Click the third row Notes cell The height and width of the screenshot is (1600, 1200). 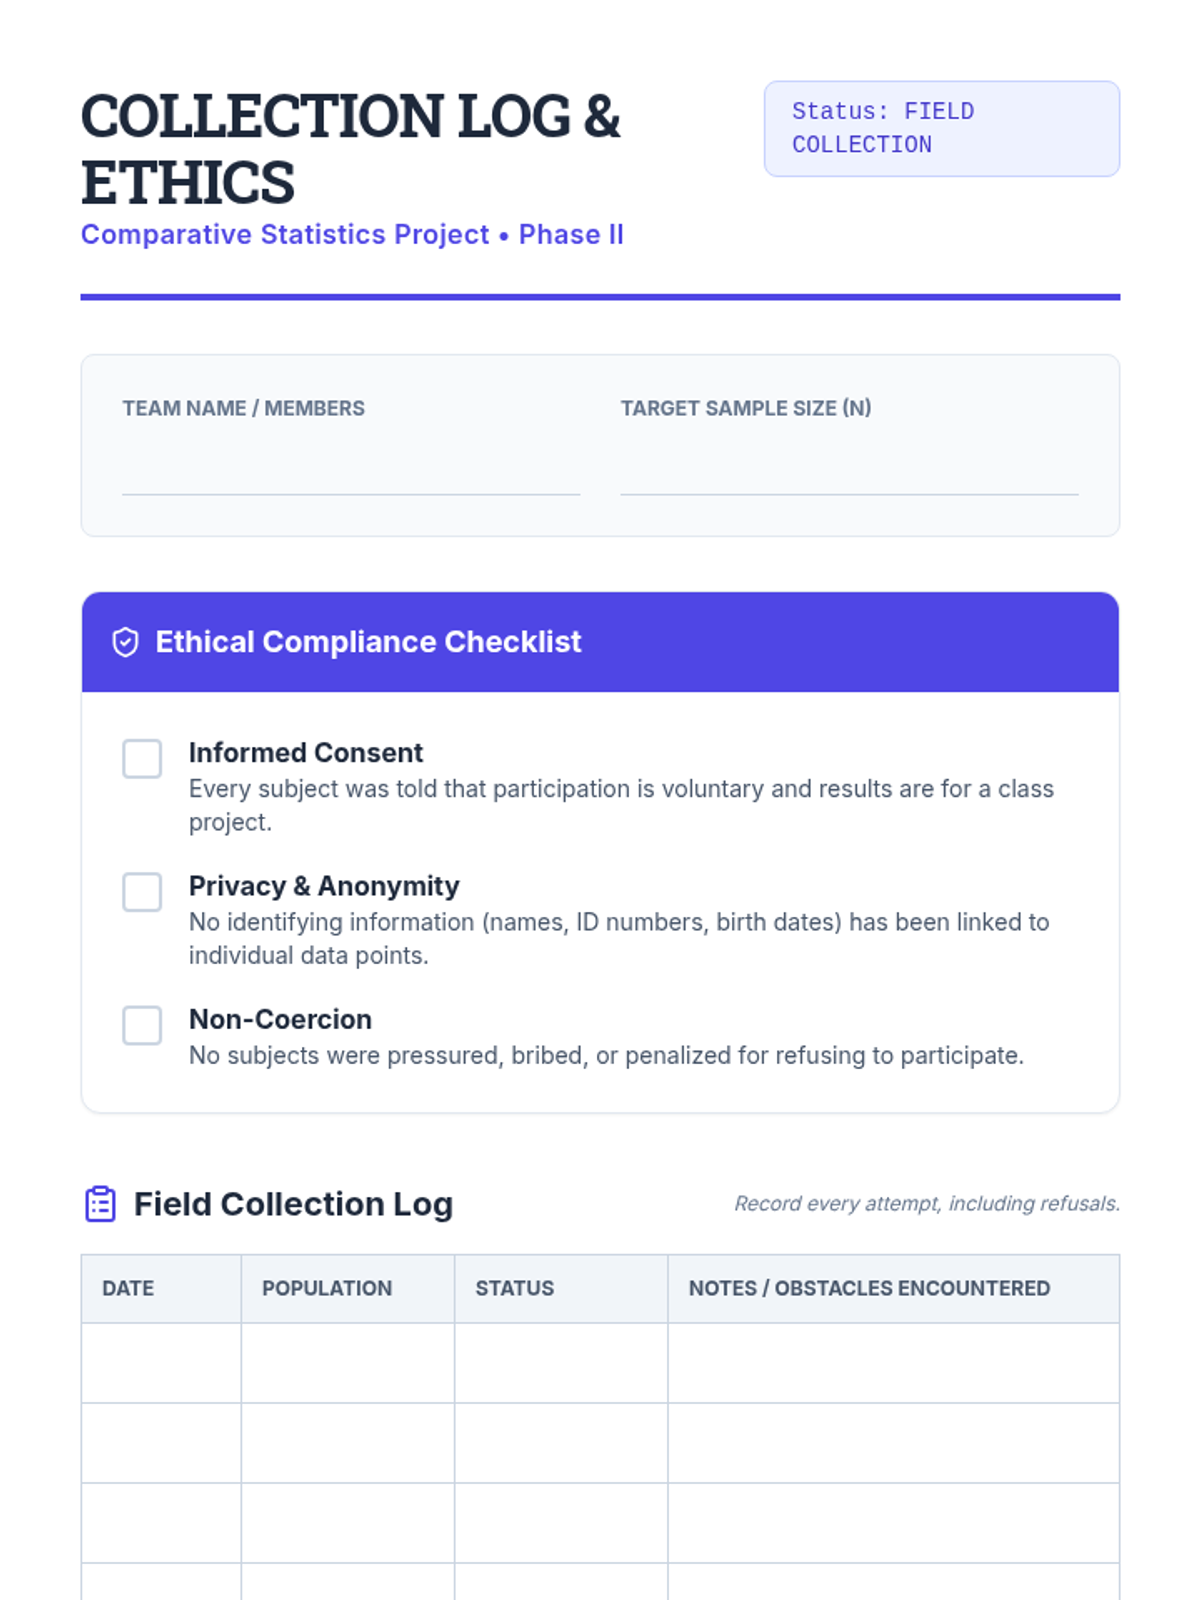[893, 1523]
